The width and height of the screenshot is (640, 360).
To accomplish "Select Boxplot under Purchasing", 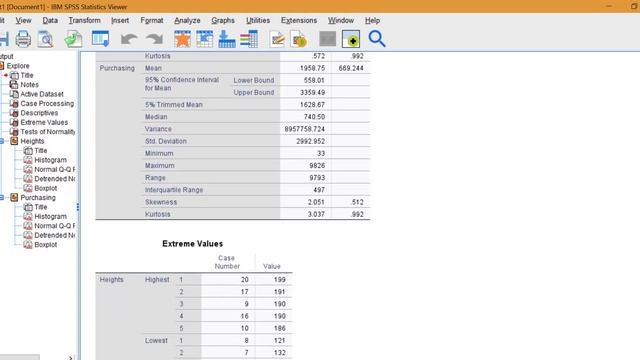I will click(46, 244).
